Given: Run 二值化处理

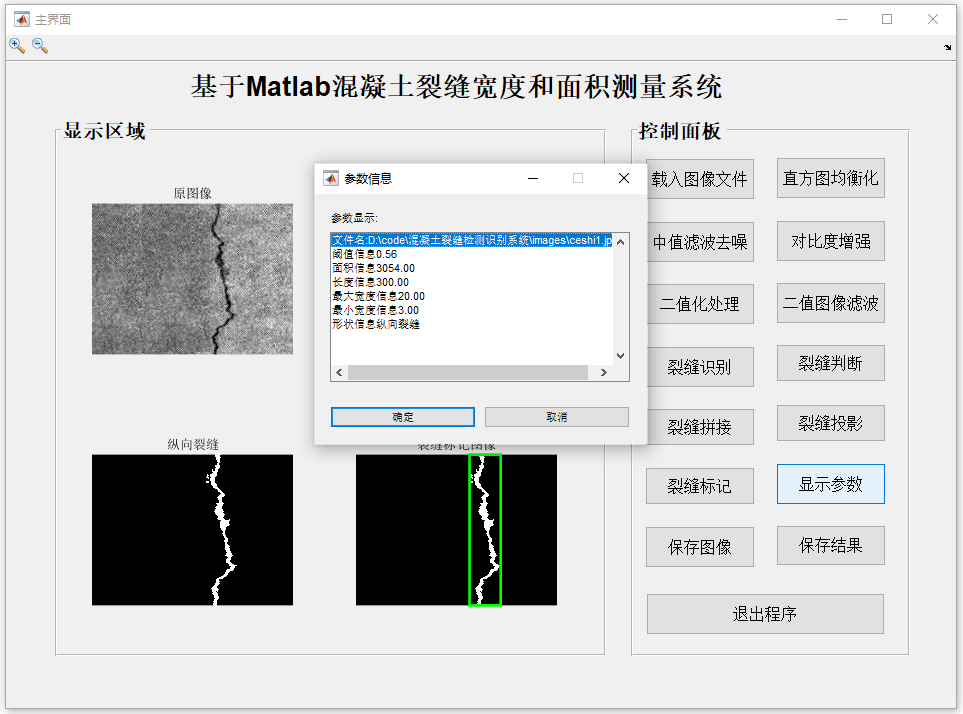Looking at the screenshot, I should point(700,304).
